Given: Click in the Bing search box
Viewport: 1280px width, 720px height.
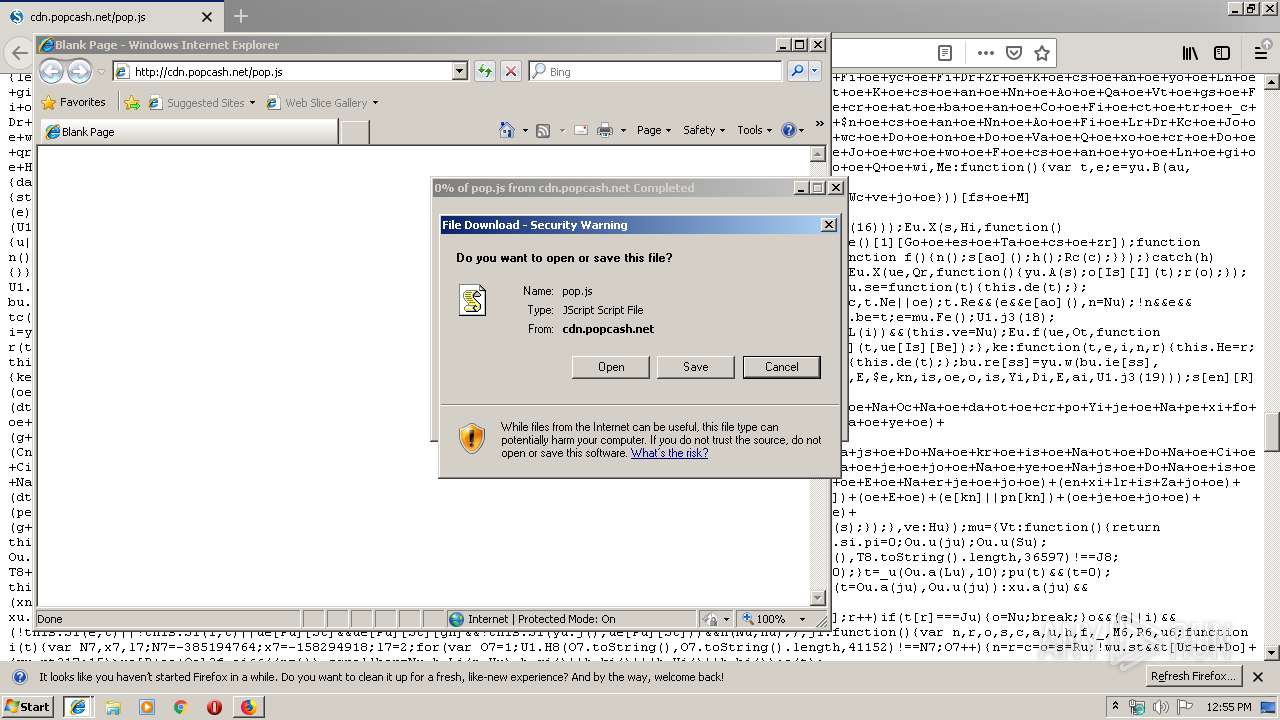Looking at the screenshot, I should click(x=664, y=72).
